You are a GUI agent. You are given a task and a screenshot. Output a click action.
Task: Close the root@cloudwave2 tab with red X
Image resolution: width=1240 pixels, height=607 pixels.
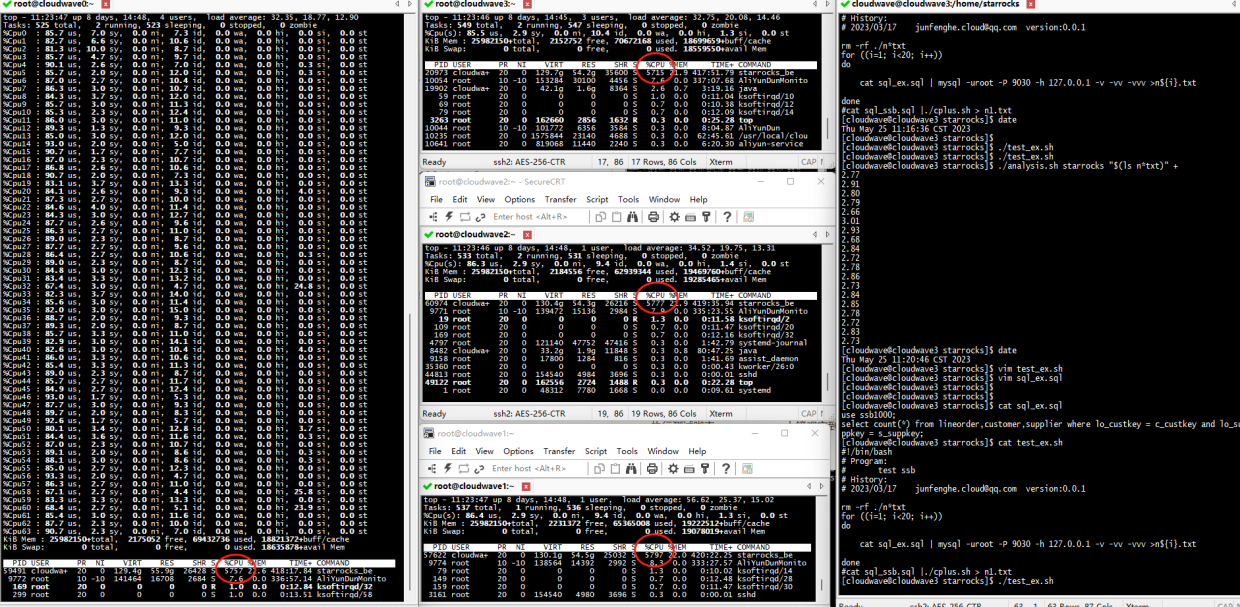527,235
